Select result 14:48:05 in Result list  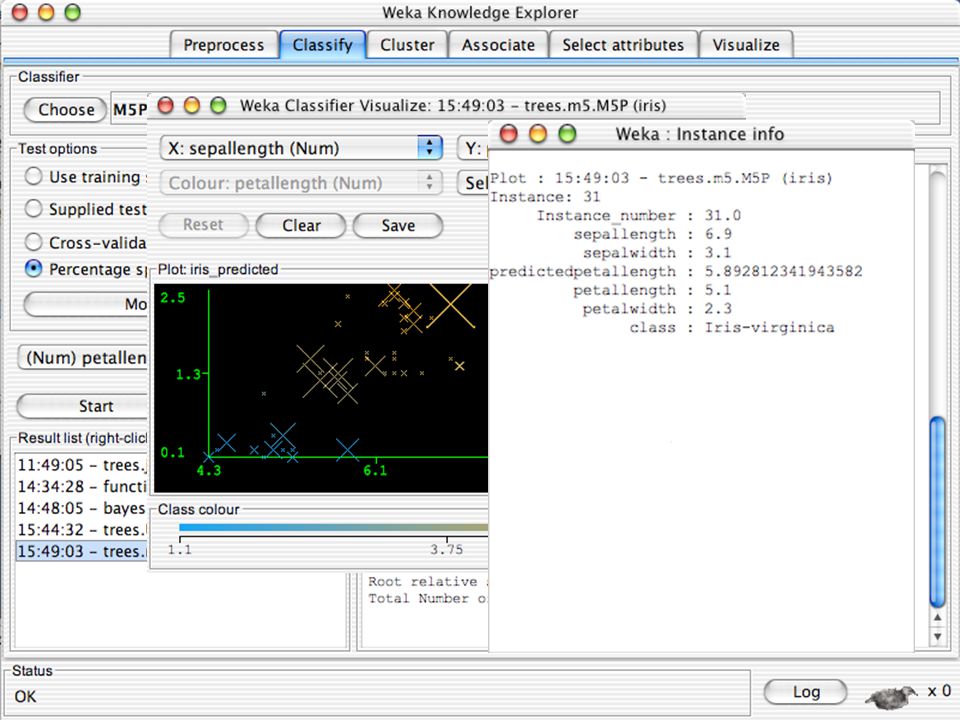tap(81, 508)
